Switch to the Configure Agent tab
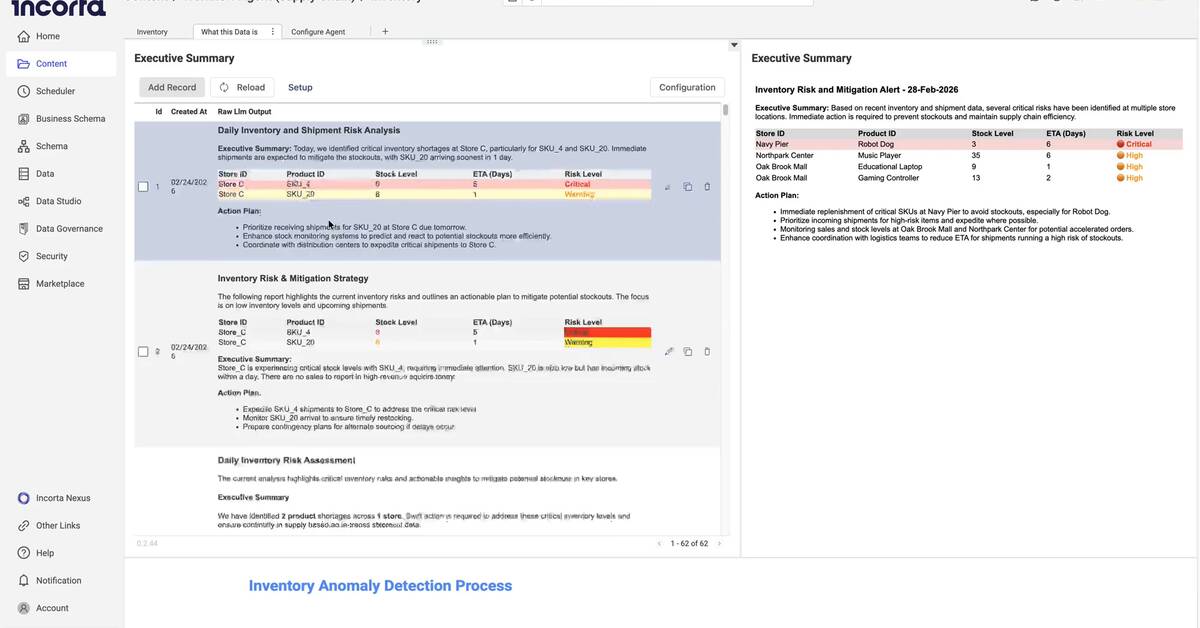1200x628 pixels. point(318,32)
